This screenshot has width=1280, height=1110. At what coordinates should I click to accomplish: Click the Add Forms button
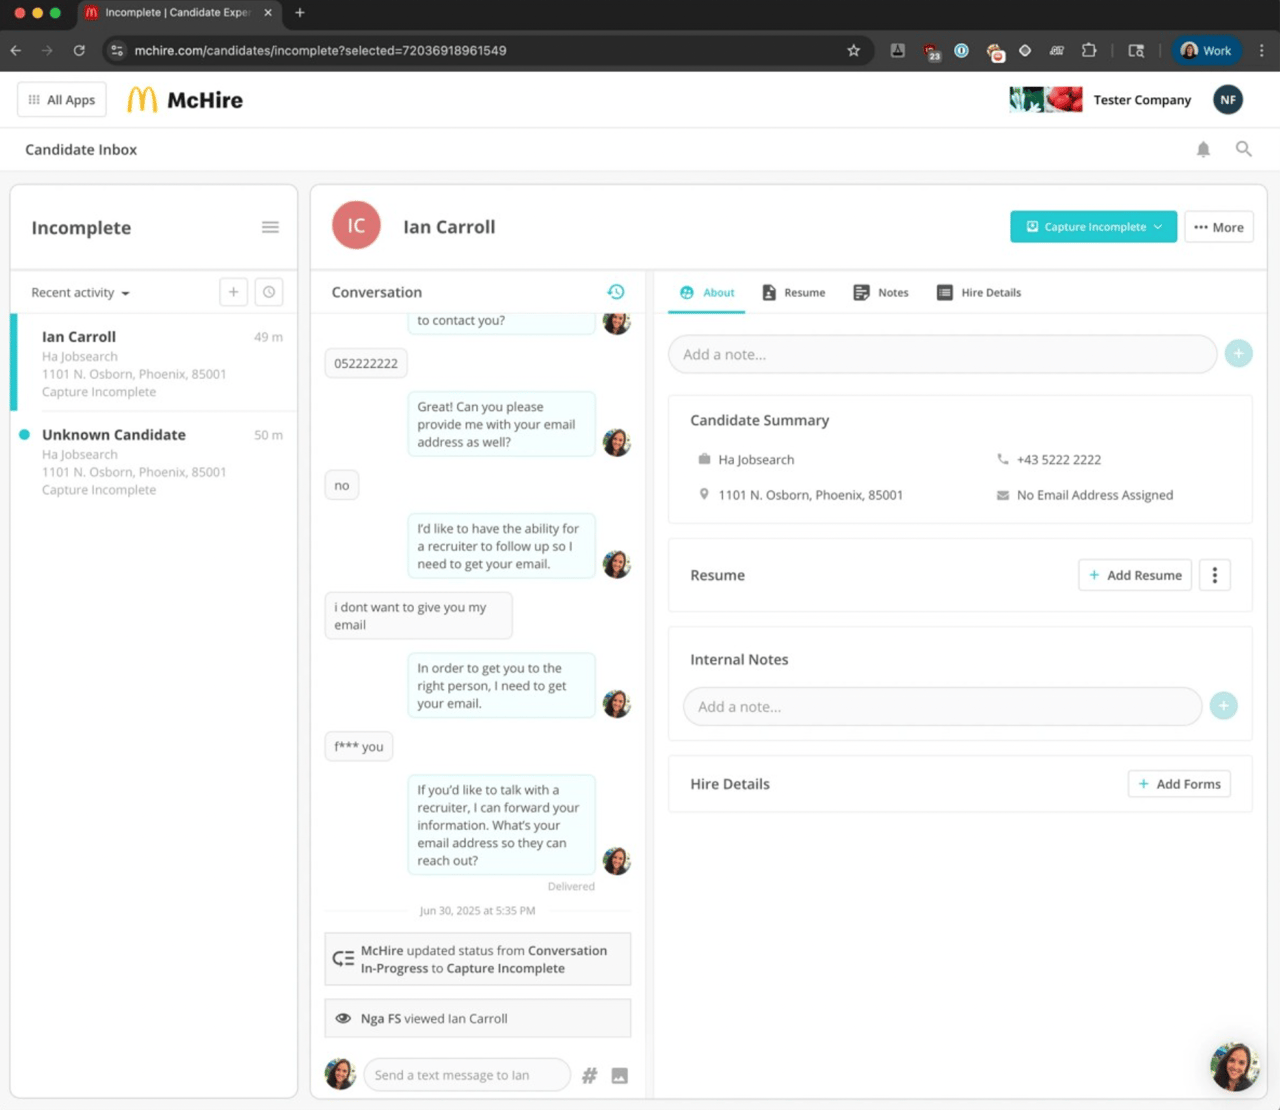click(1179, 784)
